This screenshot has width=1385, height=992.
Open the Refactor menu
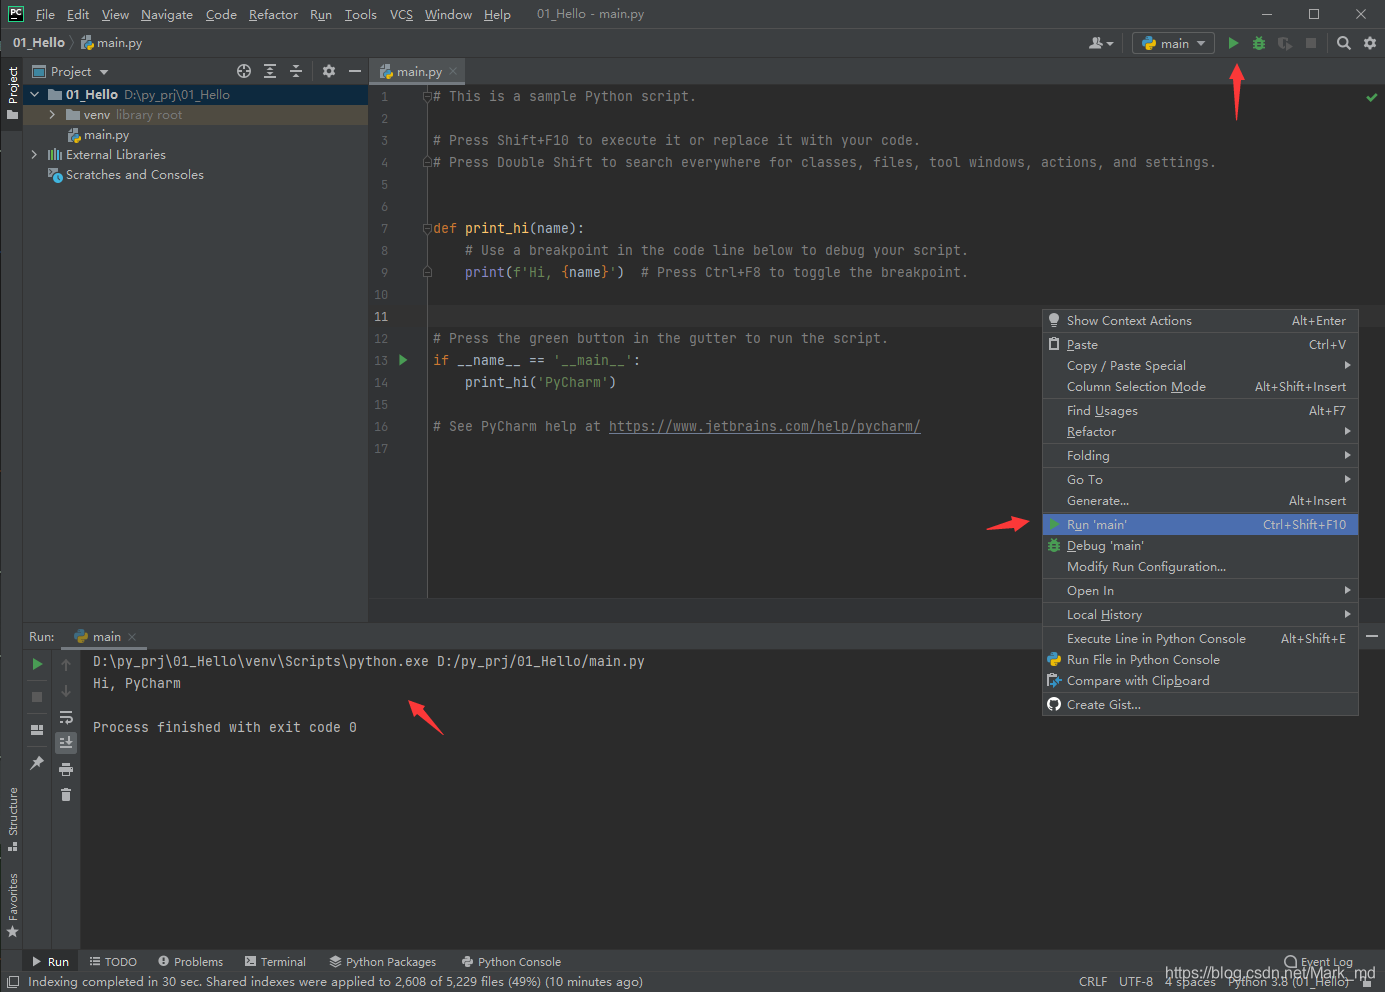pos(273,14)
